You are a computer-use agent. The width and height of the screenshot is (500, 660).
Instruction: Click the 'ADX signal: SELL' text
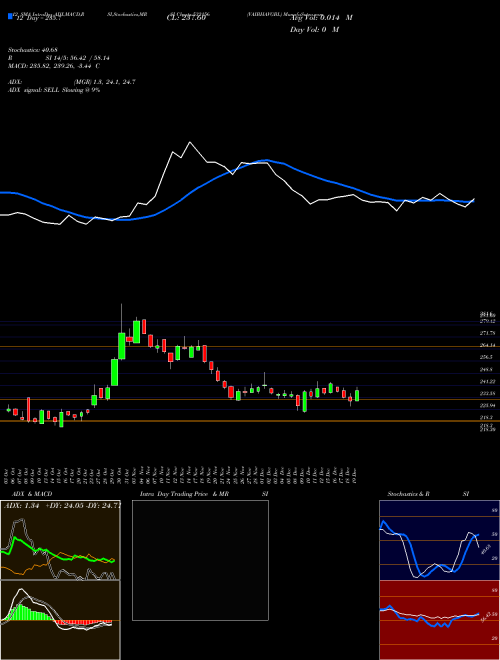[34, 90]
